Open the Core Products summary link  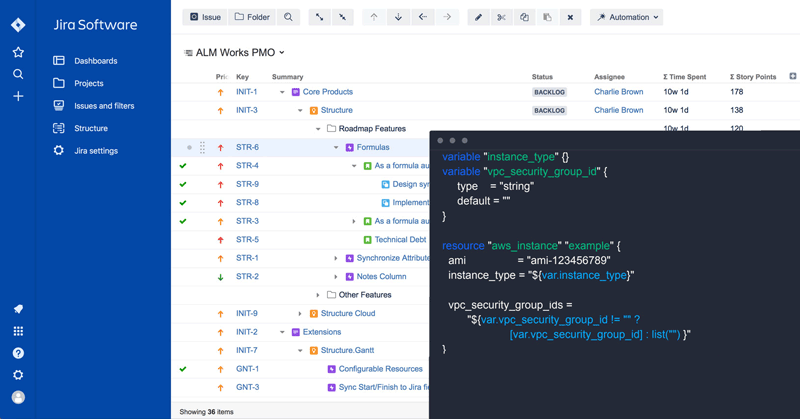click(328, 92)
